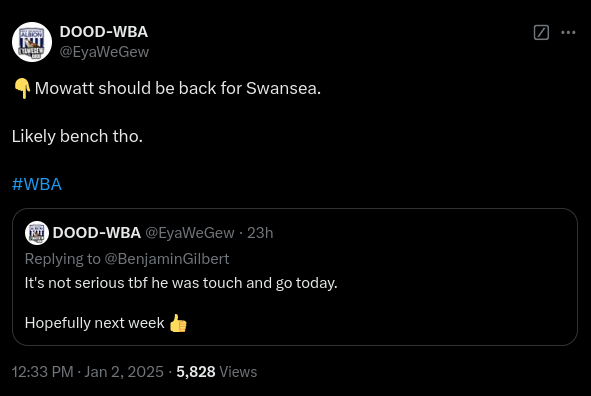Click the 12:33 PM timestamp
The width and height of the screenshot is (591, 396).
pyautogui.click(x=43, y=372)
